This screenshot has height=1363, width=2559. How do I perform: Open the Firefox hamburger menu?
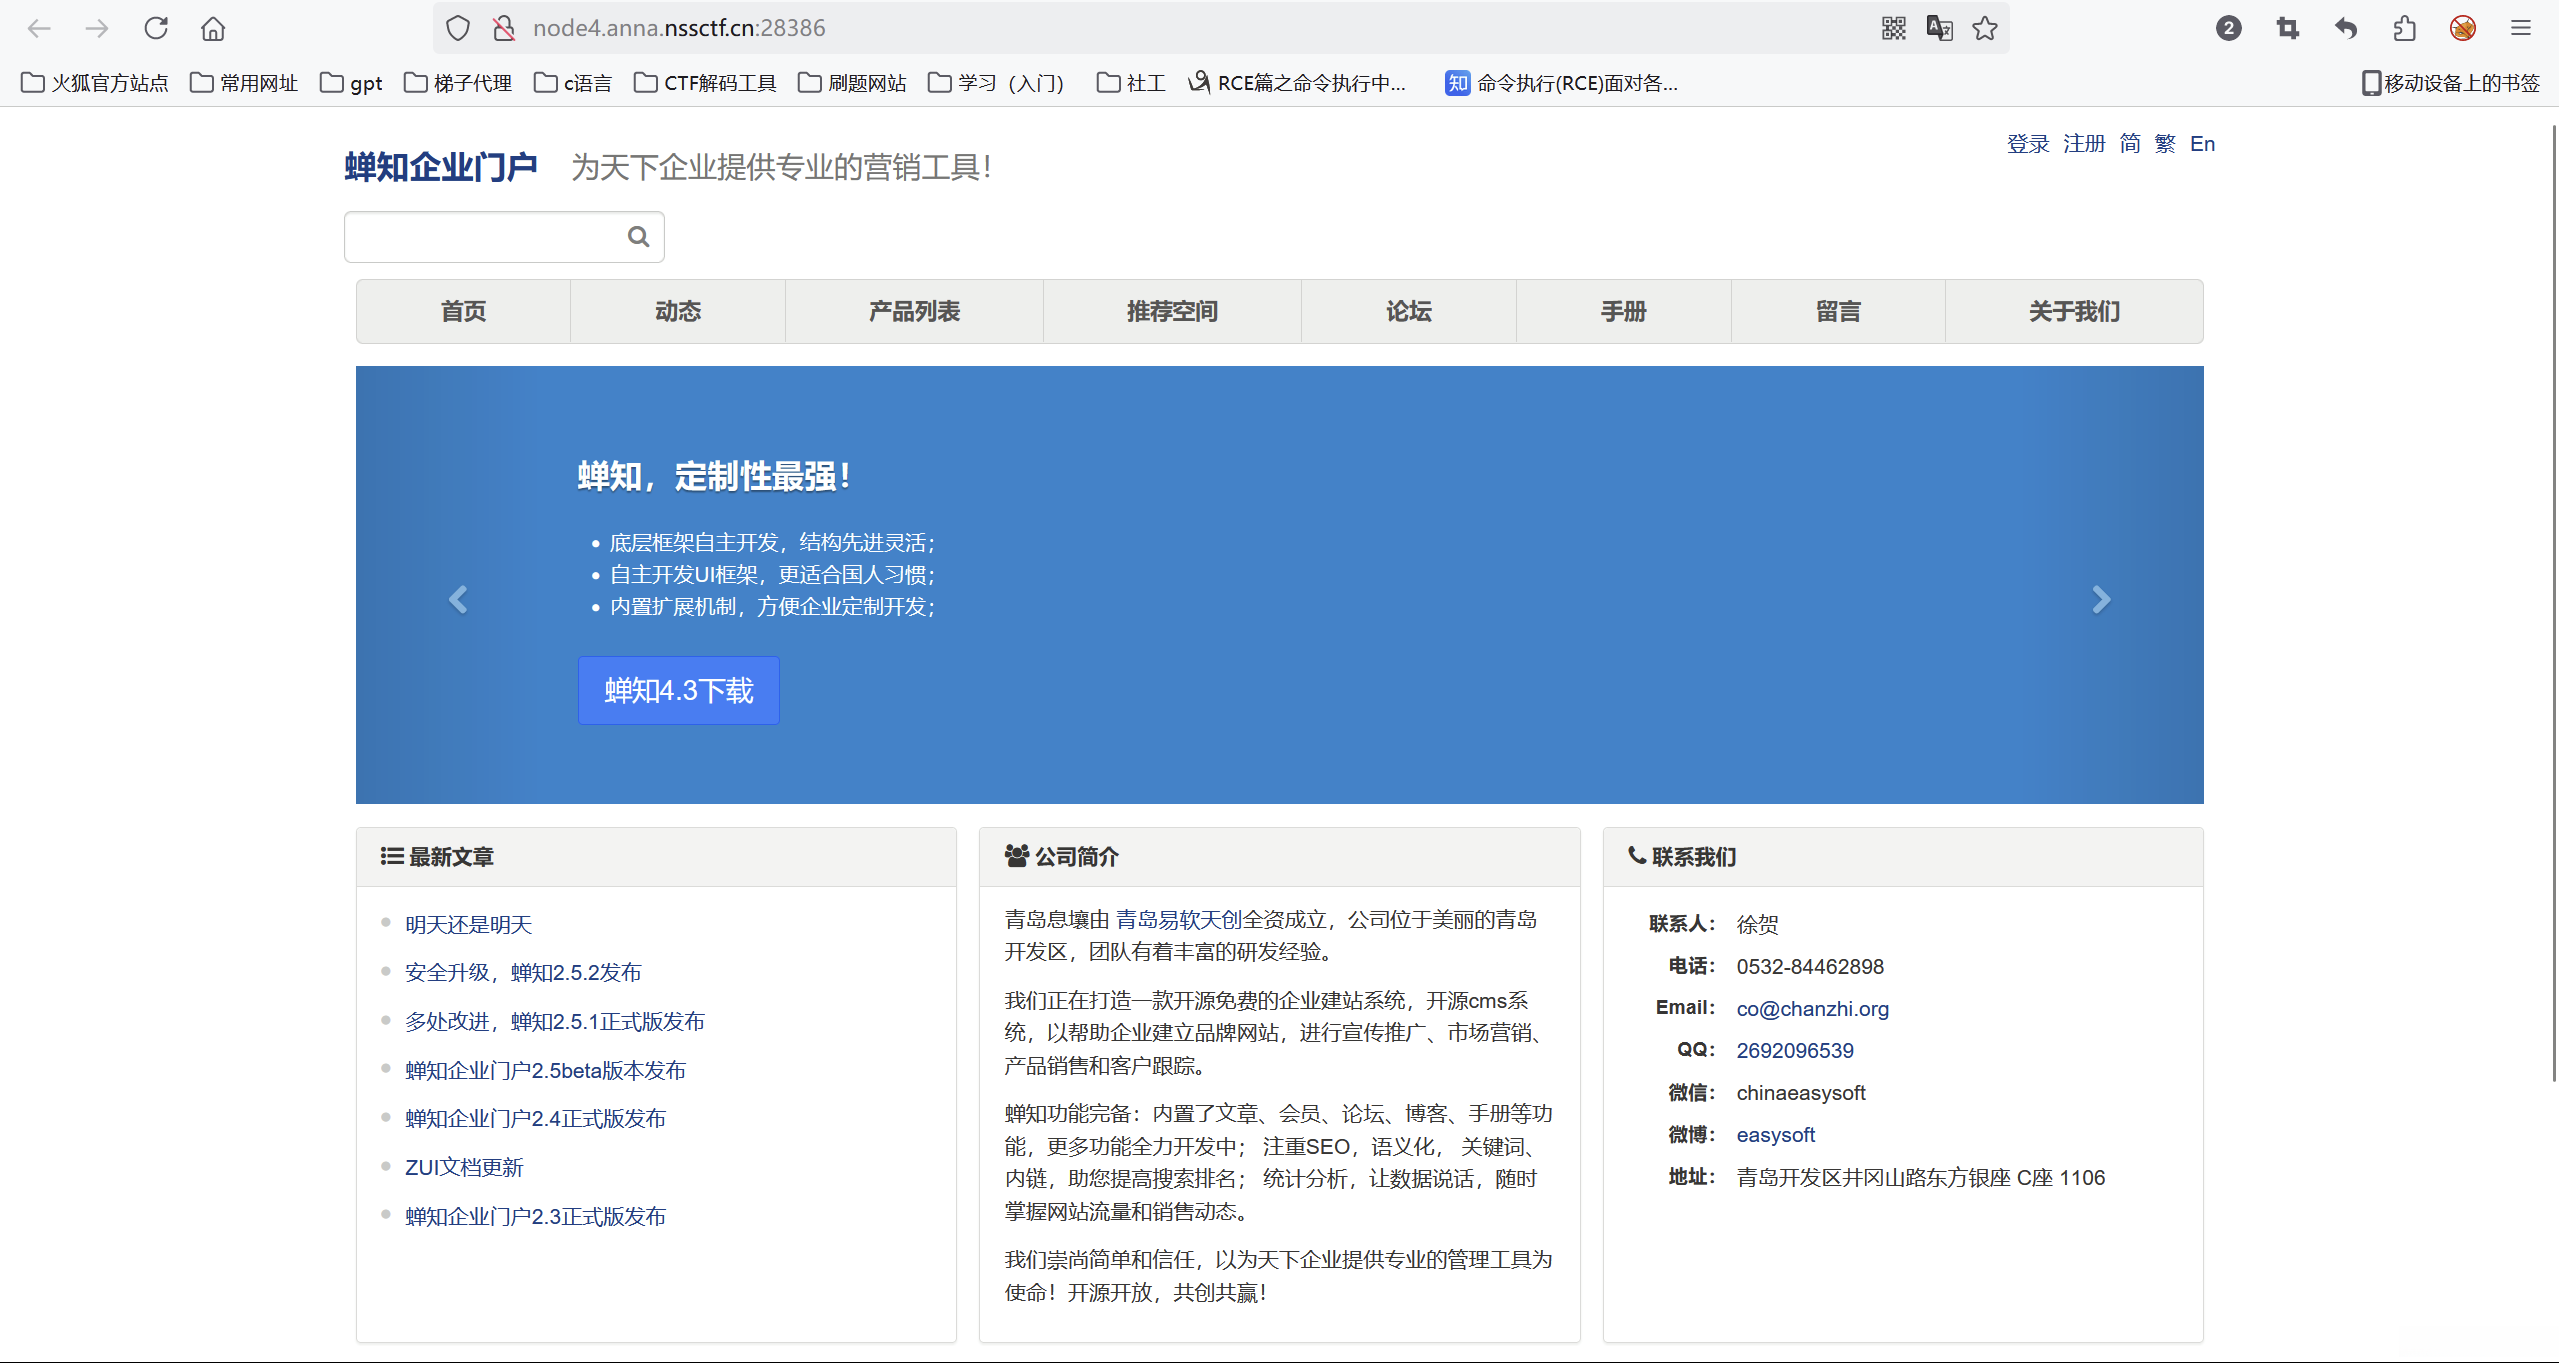[x=2520, y=28]
